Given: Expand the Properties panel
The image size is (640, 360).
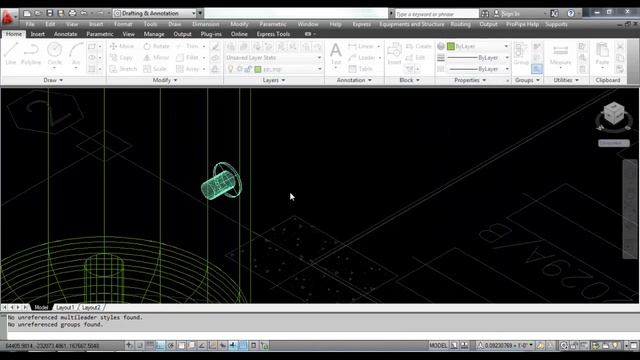Looking at the screenshot, I should pos(470,80).
